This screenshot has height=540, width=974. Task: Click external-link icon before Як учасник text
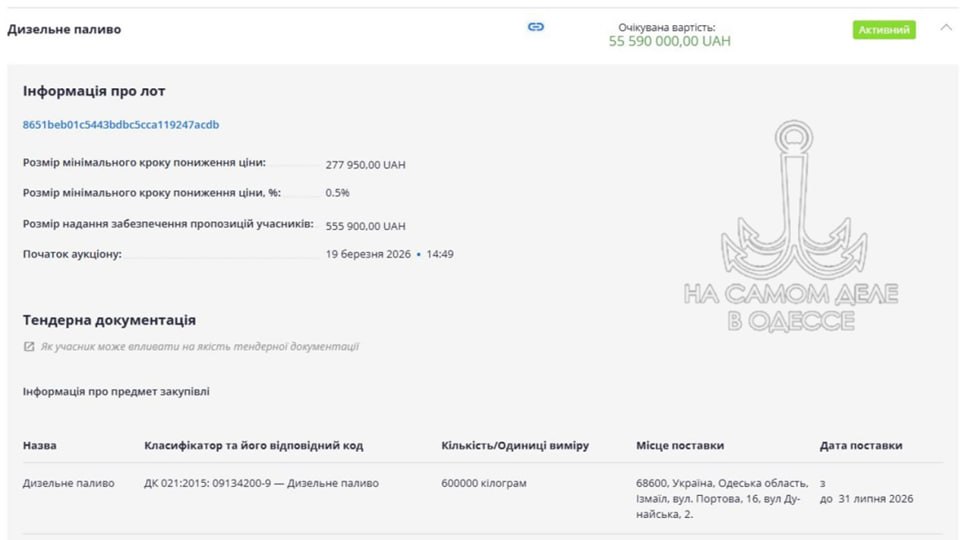(29, 347)
